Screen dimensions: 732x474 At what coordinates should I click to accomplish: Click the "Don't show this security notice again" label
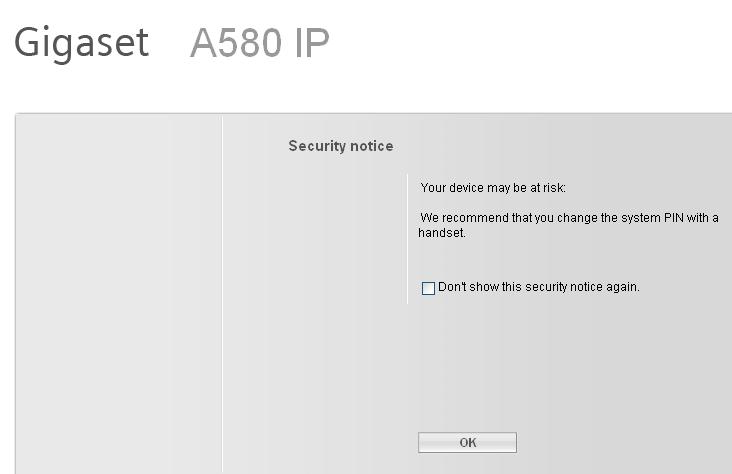click(539, 287)
